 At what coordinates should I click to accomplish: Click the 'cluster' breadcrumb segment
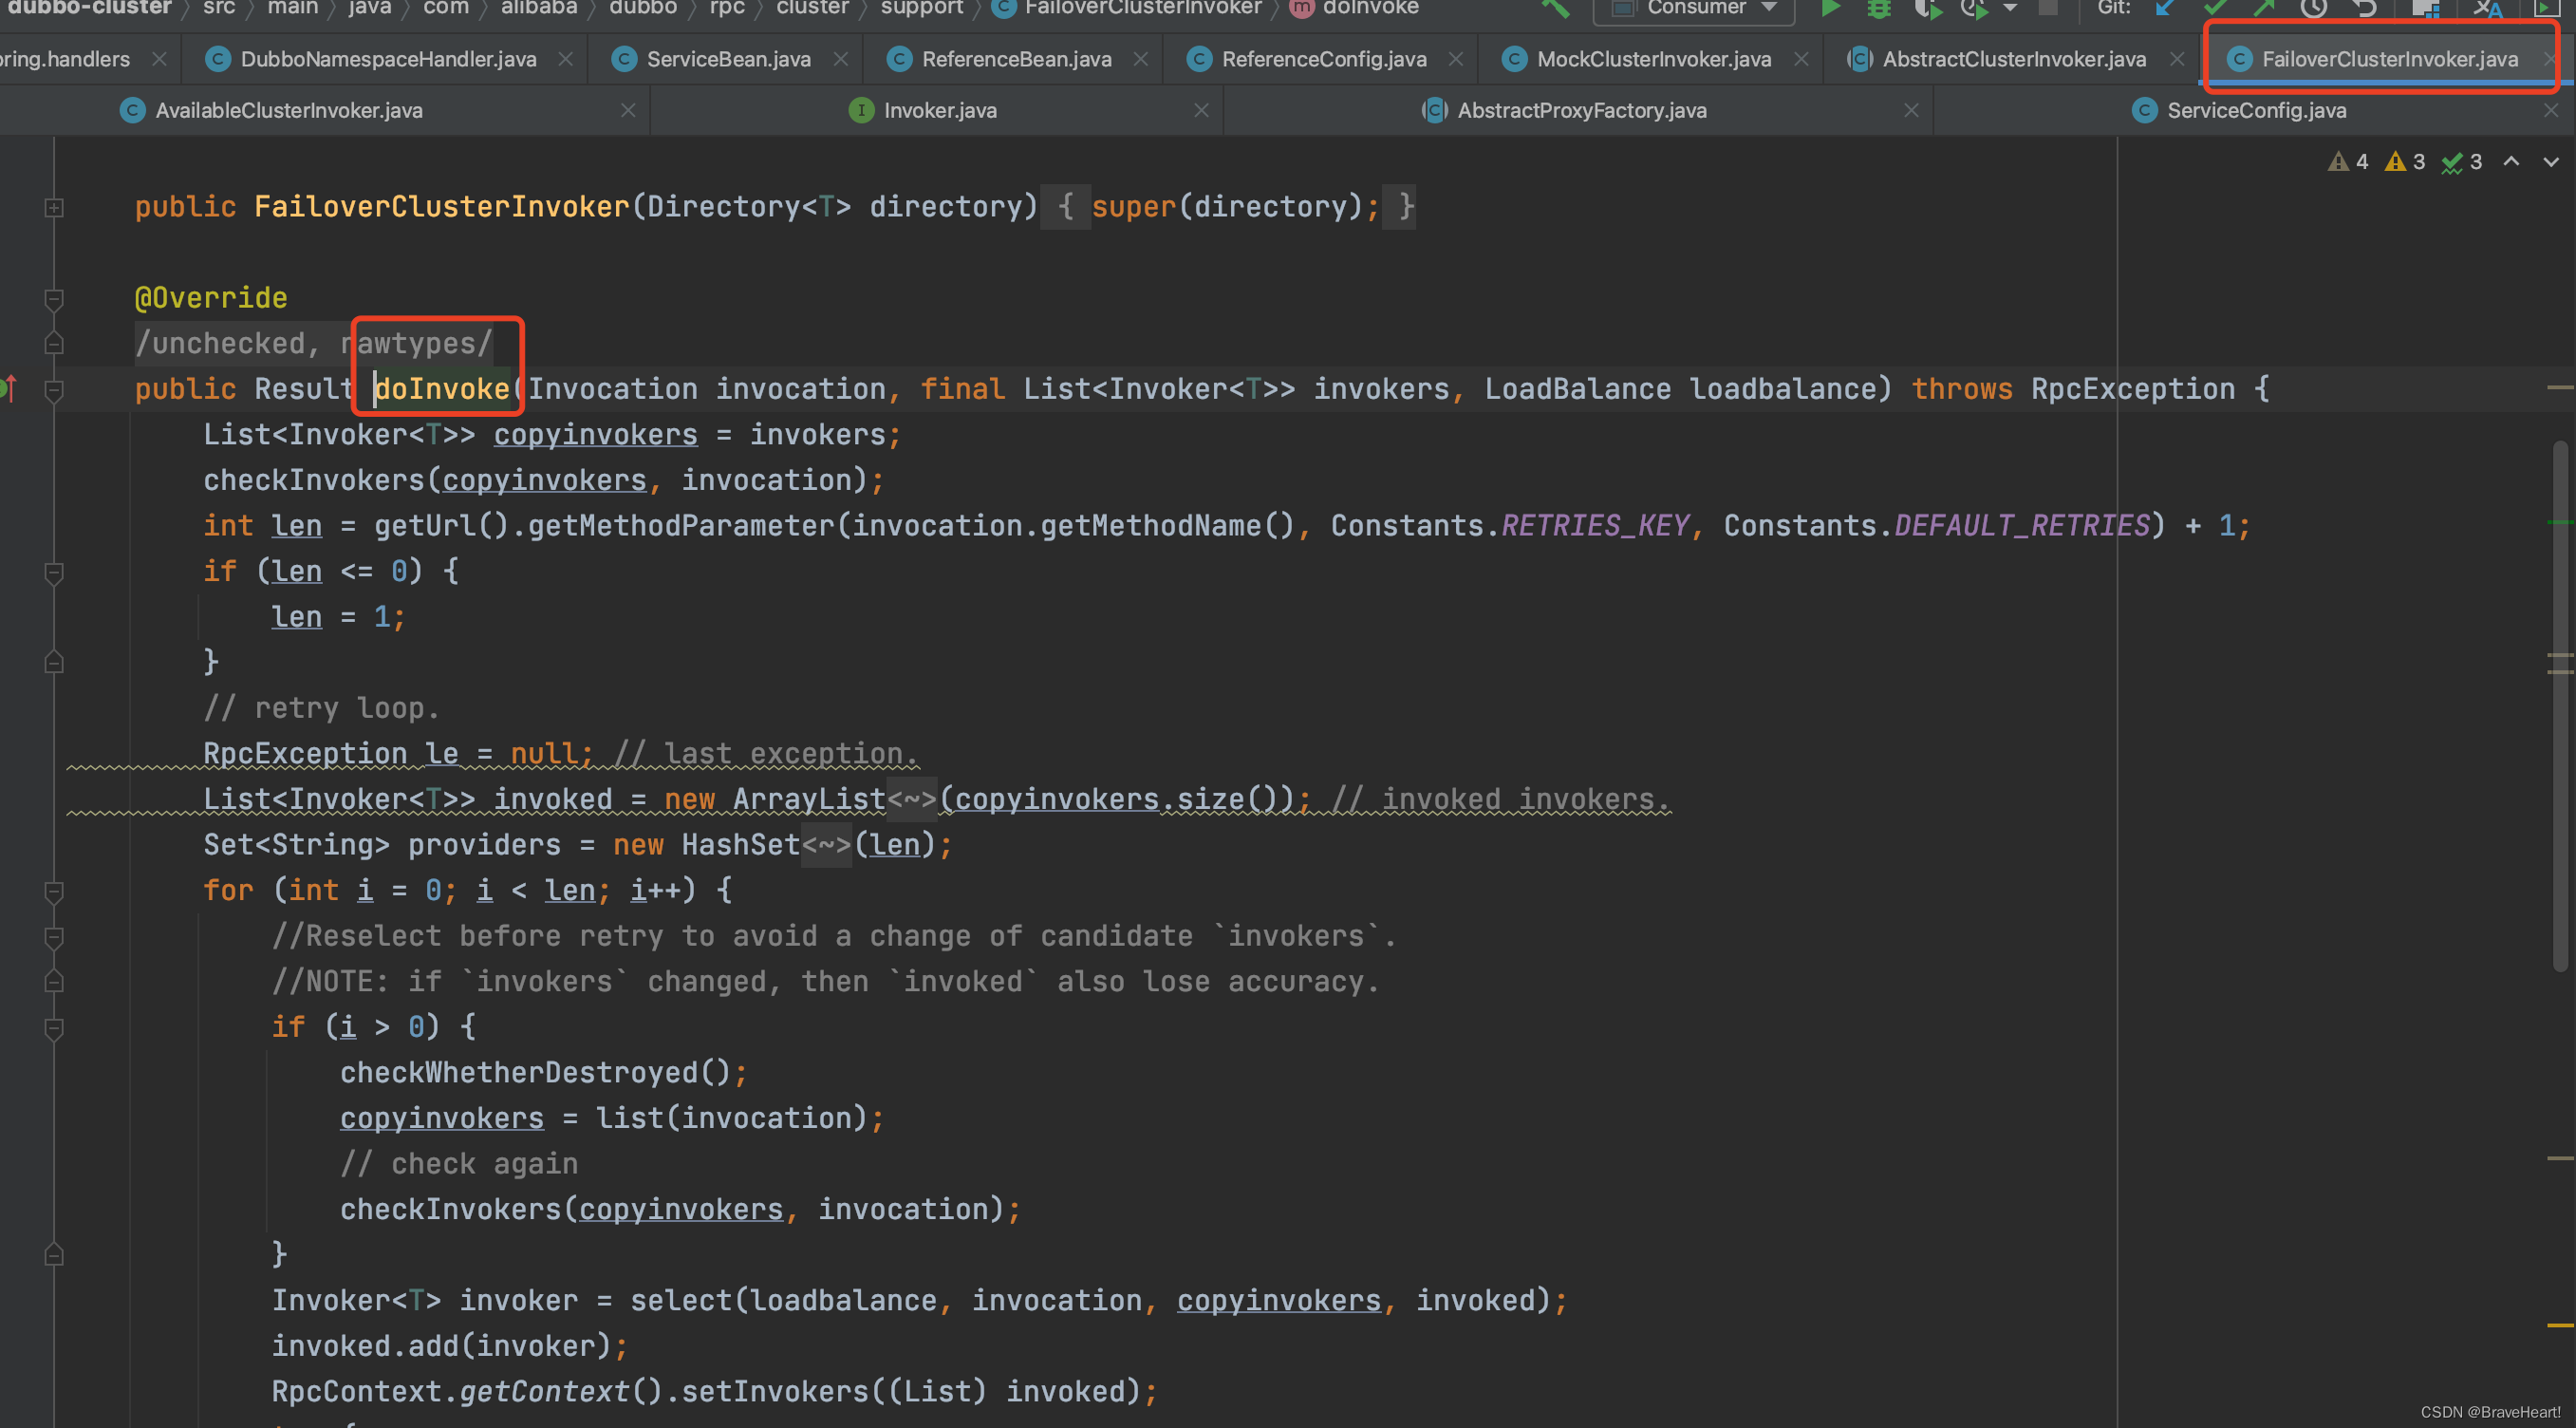[x=812, y=8]
